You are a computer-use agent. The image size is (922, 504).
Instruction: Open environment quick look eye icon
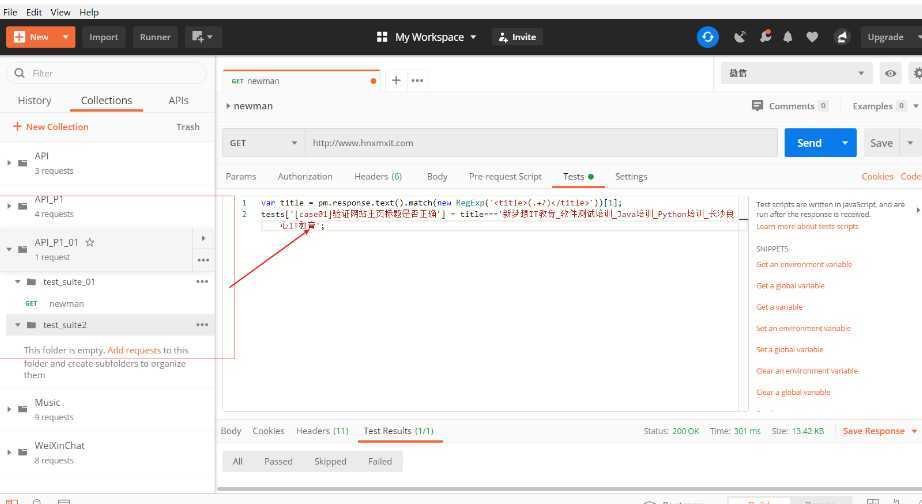pyautogui.click(x=890, y=74)
